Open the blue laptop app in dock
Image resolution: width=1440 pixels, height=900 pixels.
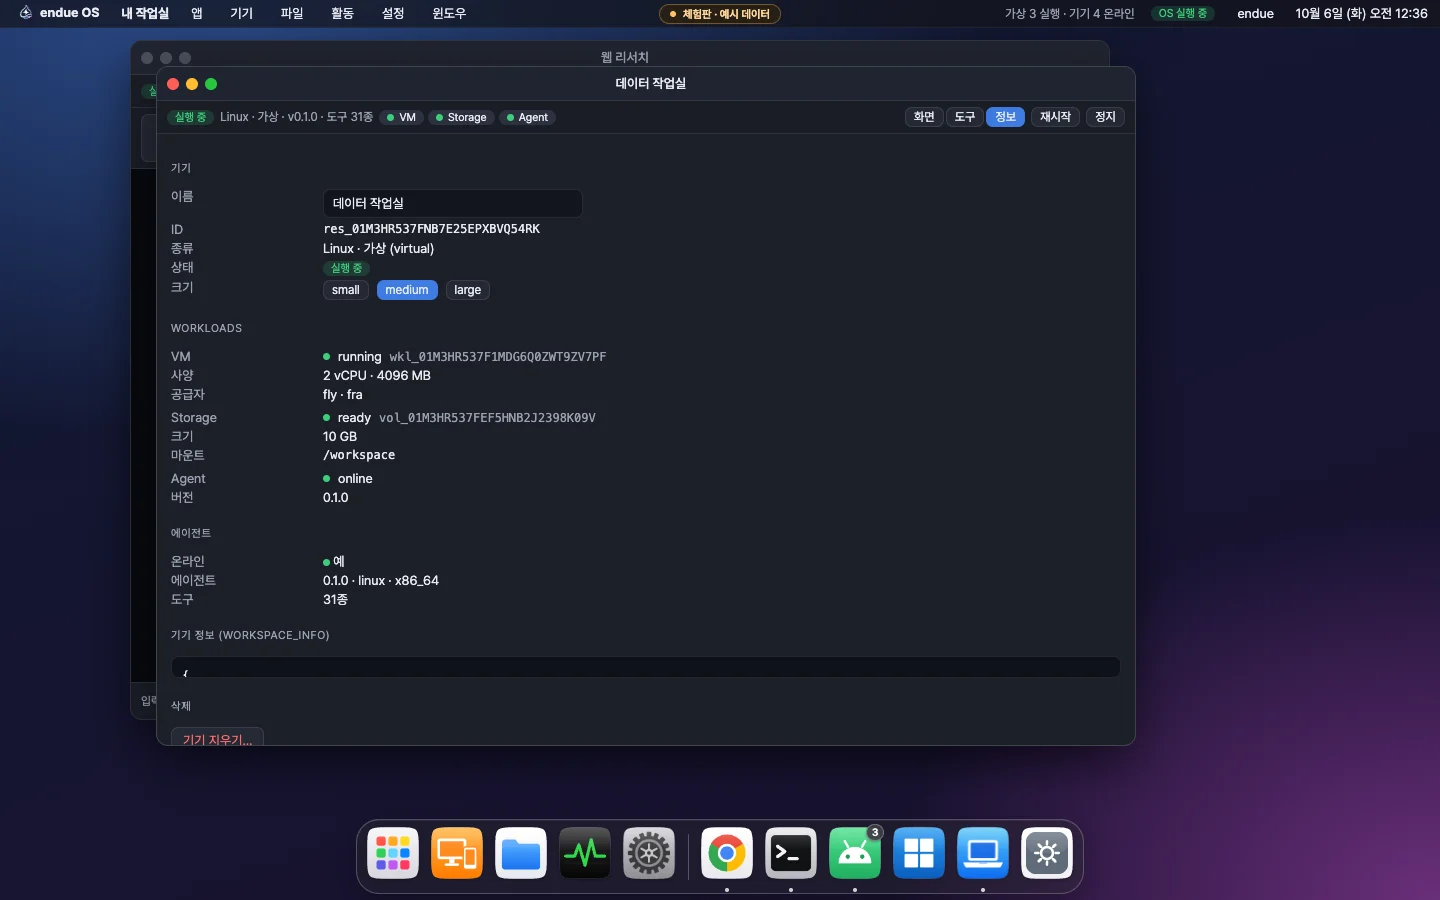click(x=983, y=853)
